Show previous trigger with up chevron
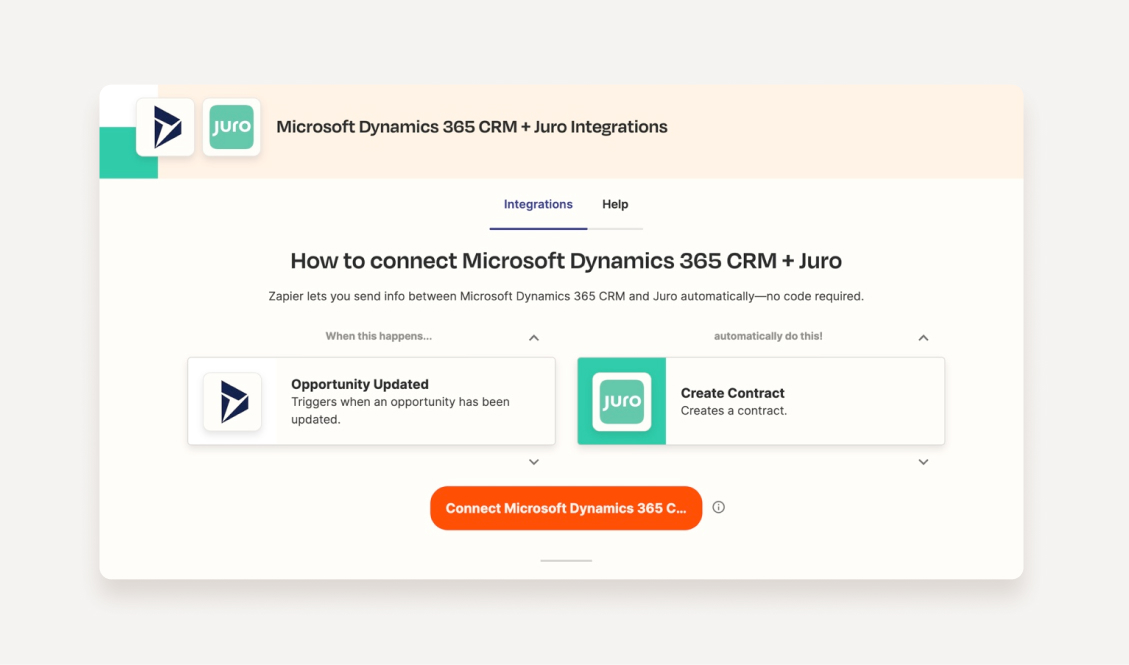1129x665 pixels. [x=534, y=338]
